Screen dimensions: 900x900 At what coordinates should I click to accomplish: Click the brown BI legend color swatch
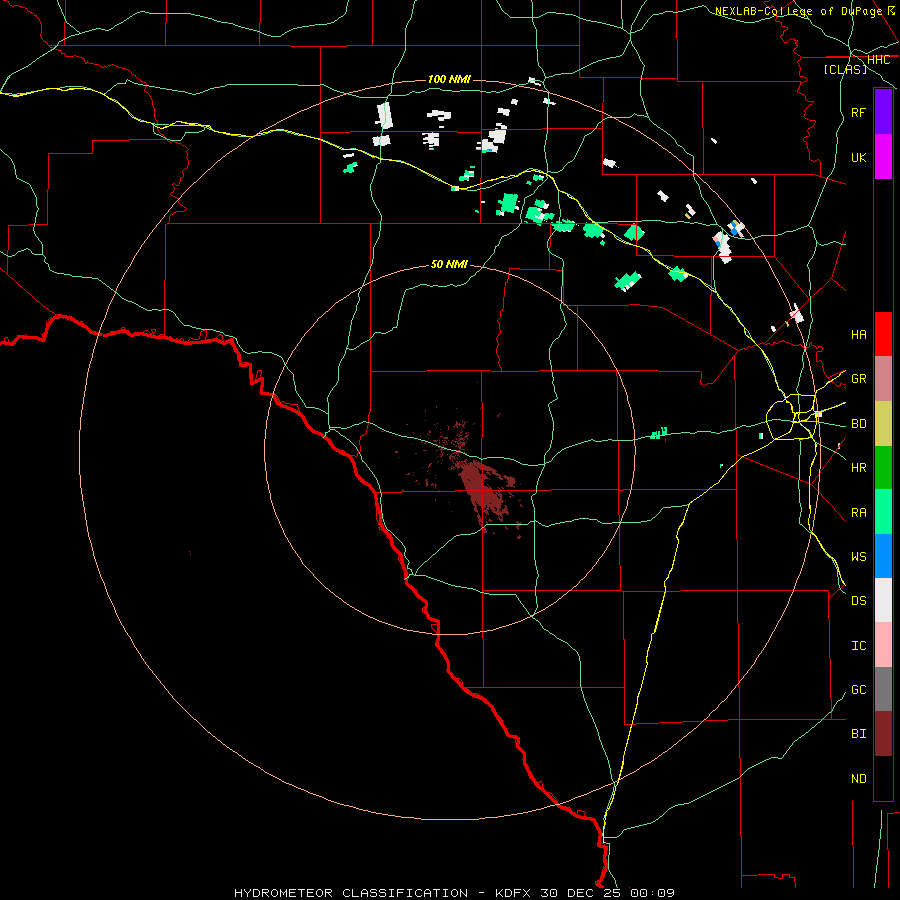(883, 734)
